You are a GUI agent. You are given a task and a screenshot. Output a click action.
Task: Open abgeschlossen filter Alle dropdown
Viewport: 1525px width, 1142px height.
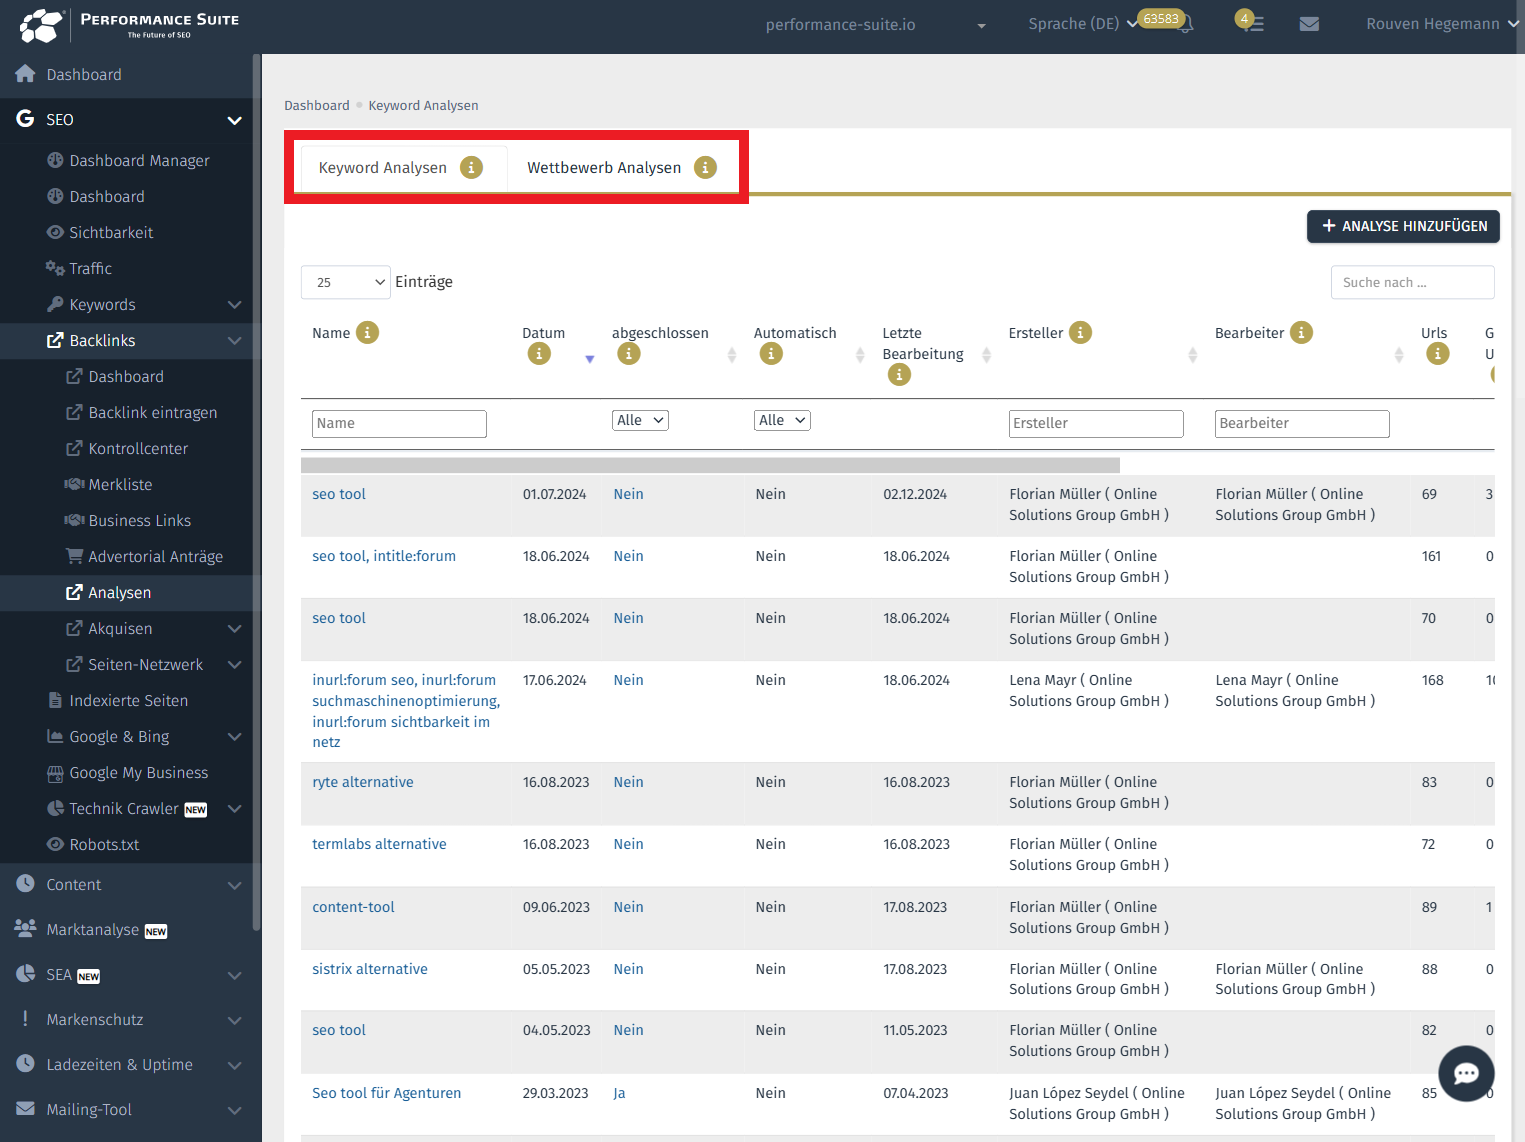click(x=640, y=421)
